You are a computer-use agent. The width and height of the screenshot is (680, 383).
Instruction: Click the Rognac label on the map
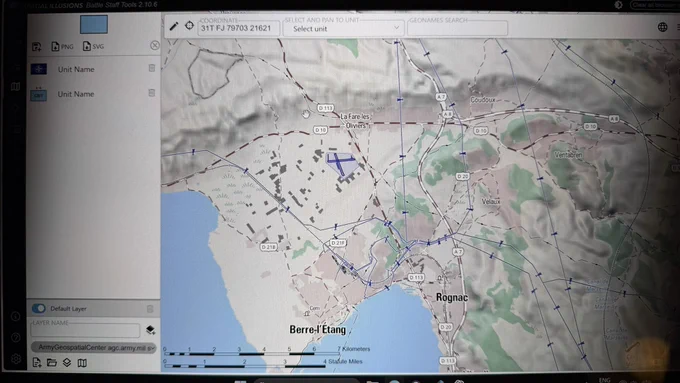tap(452, 298)
